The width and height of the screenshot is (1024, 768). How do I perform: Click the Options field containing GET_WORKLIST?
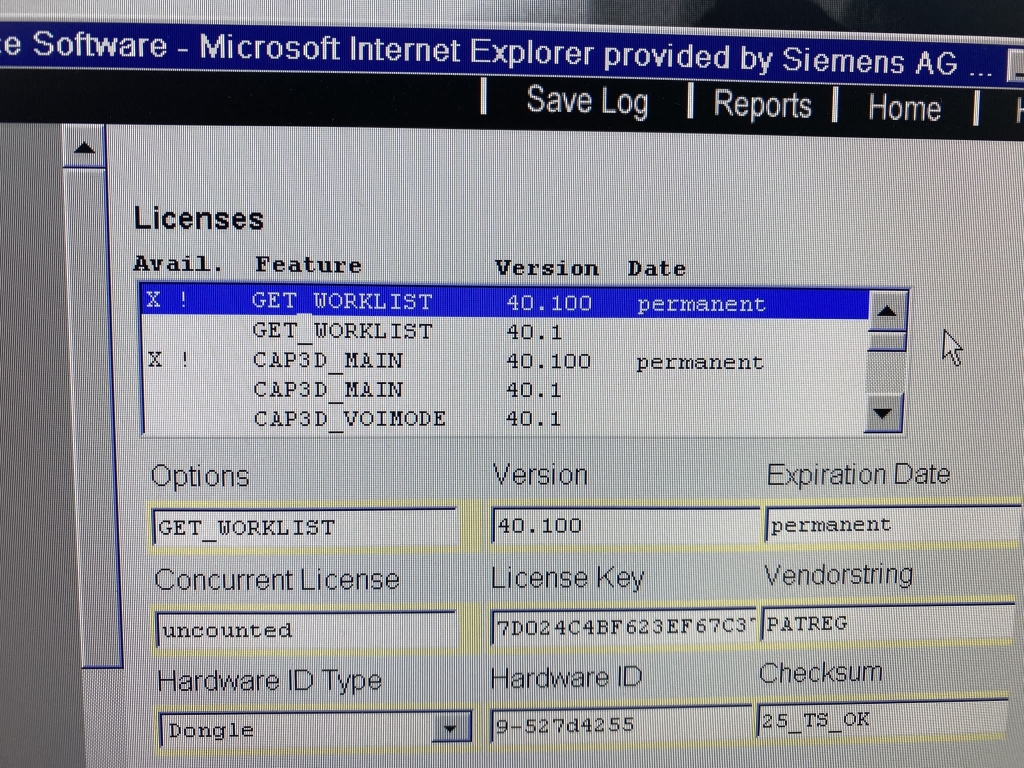point(306,528)
